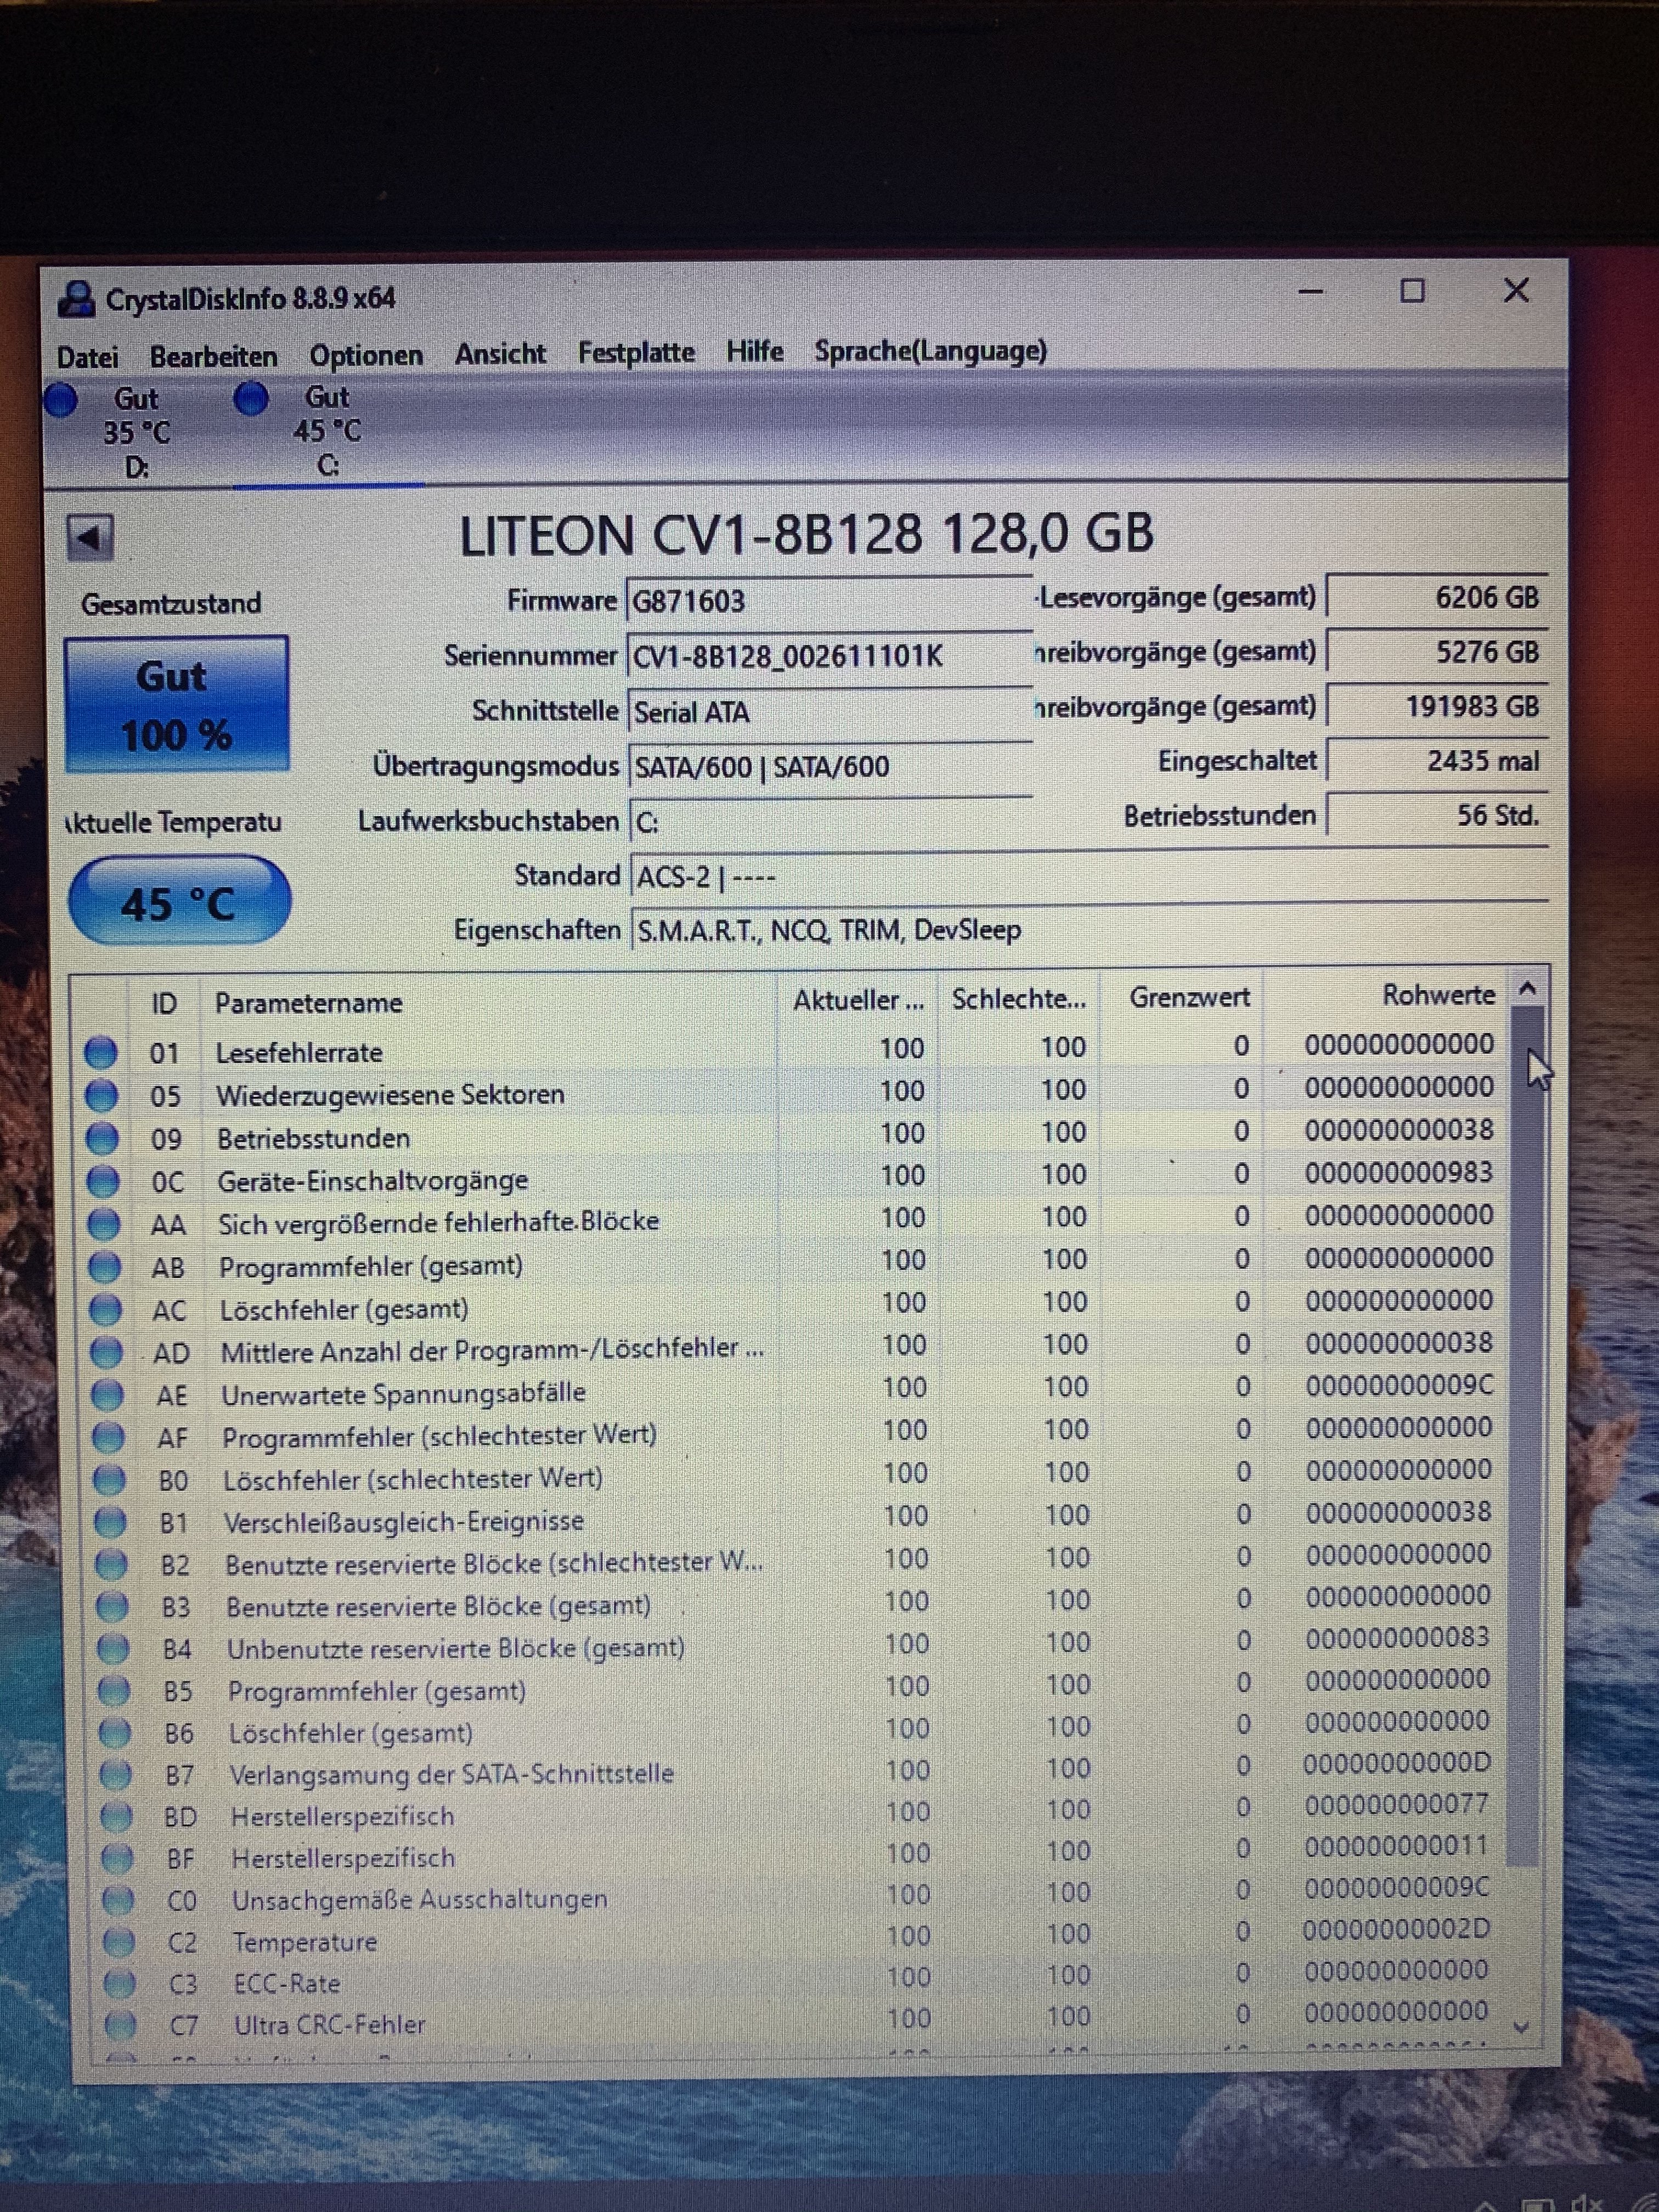This screenshot has height=2212, width=1659.
Task: Click the Parametername column header
Action: pyautogui.click(x=308, y=1003)
